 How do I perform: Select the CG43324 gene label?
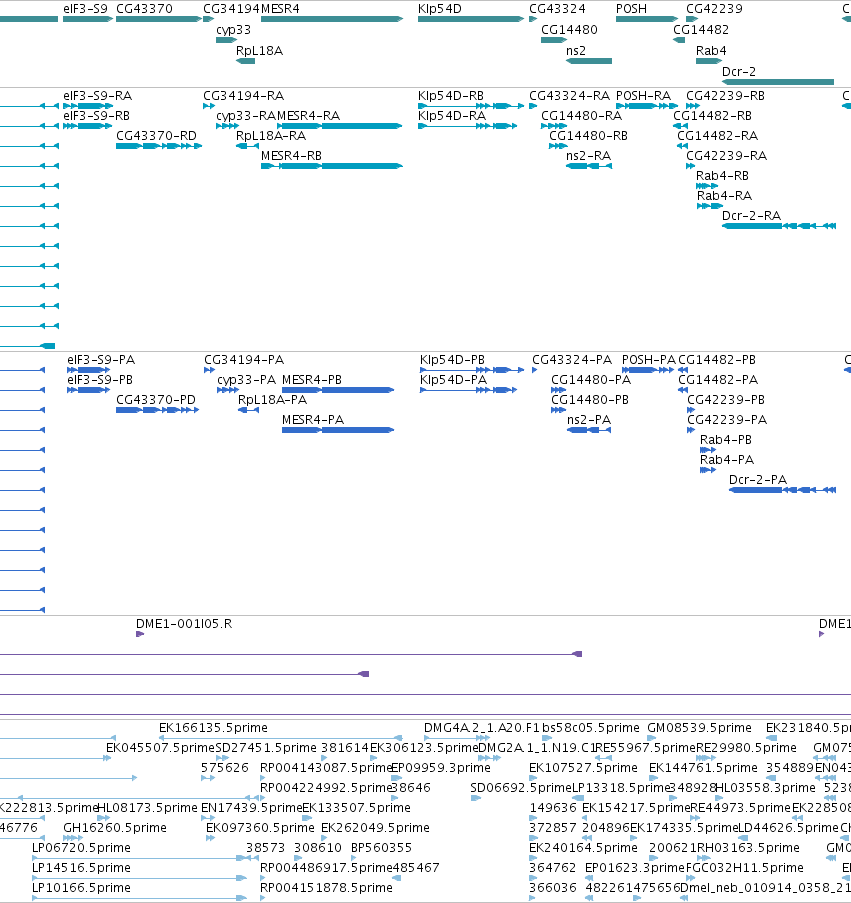(x=557, y=9)
